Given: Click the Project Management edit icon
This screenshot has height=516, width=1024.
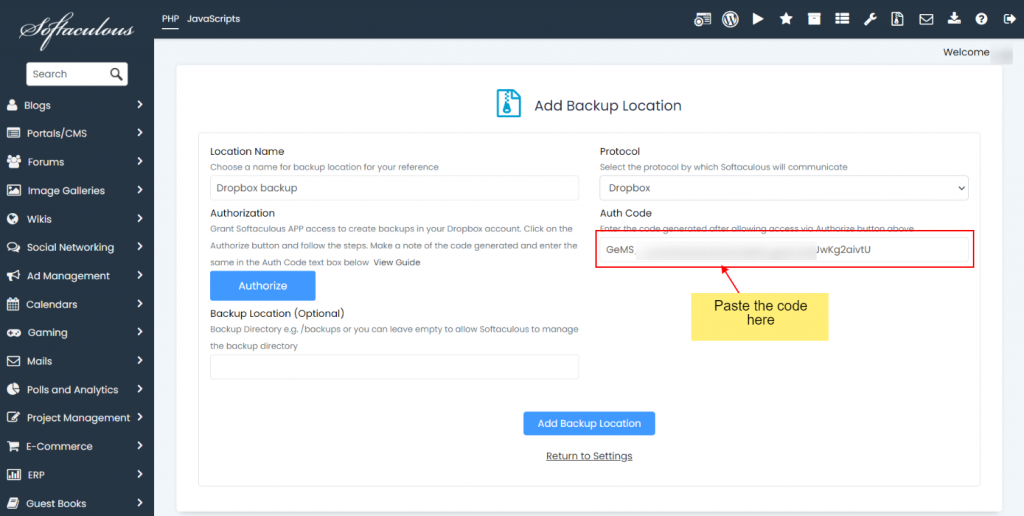Looking at the screenshot, I should (13, 418).
